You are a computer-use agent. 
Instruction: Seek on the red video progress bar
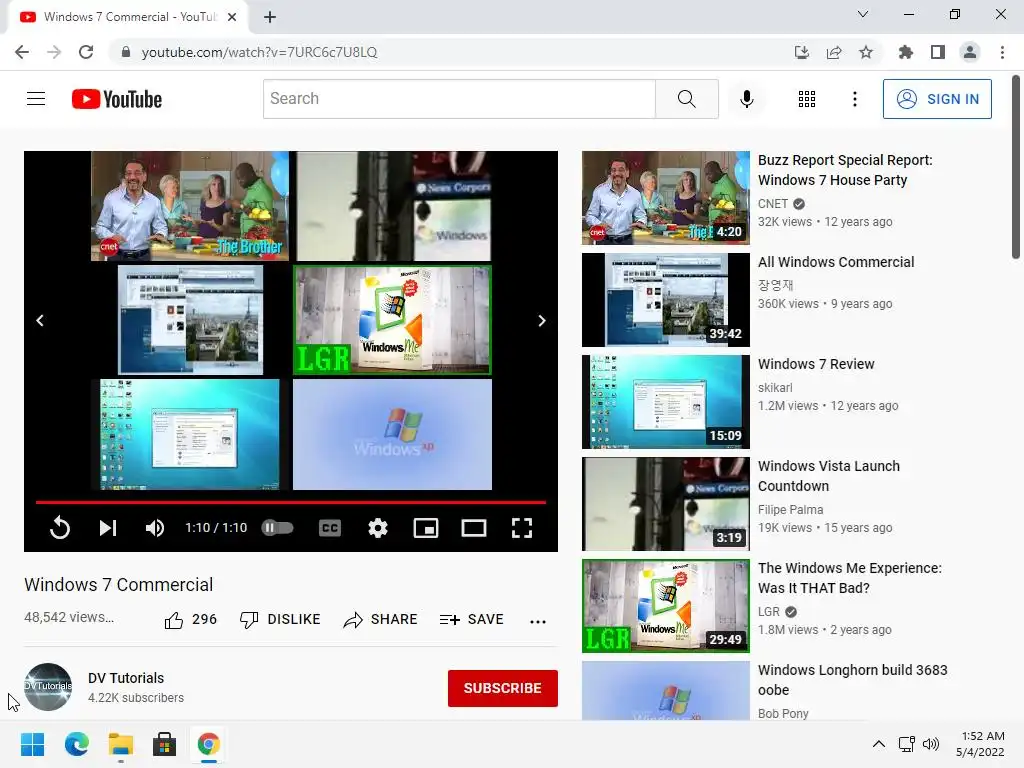[x=291, y=502]
